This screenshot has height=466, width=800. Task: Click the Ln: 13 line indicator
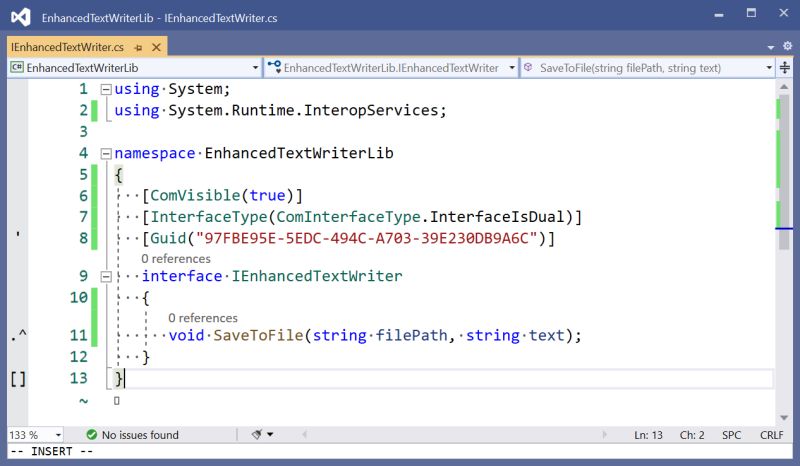click(648, 435)
